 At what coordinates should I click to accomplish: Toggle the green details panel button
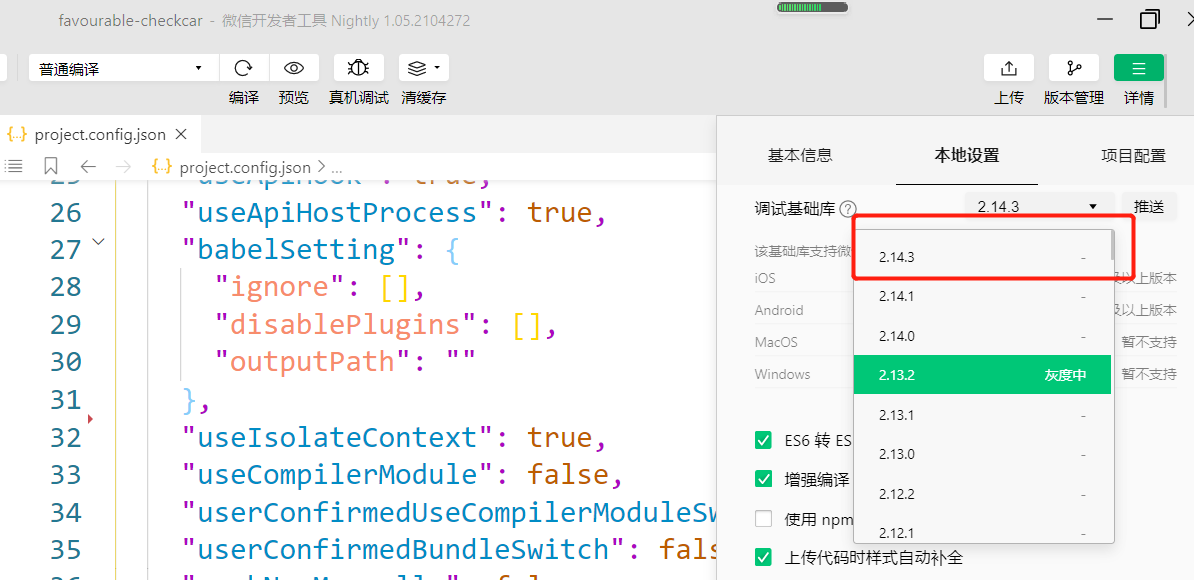(1138, 68)
